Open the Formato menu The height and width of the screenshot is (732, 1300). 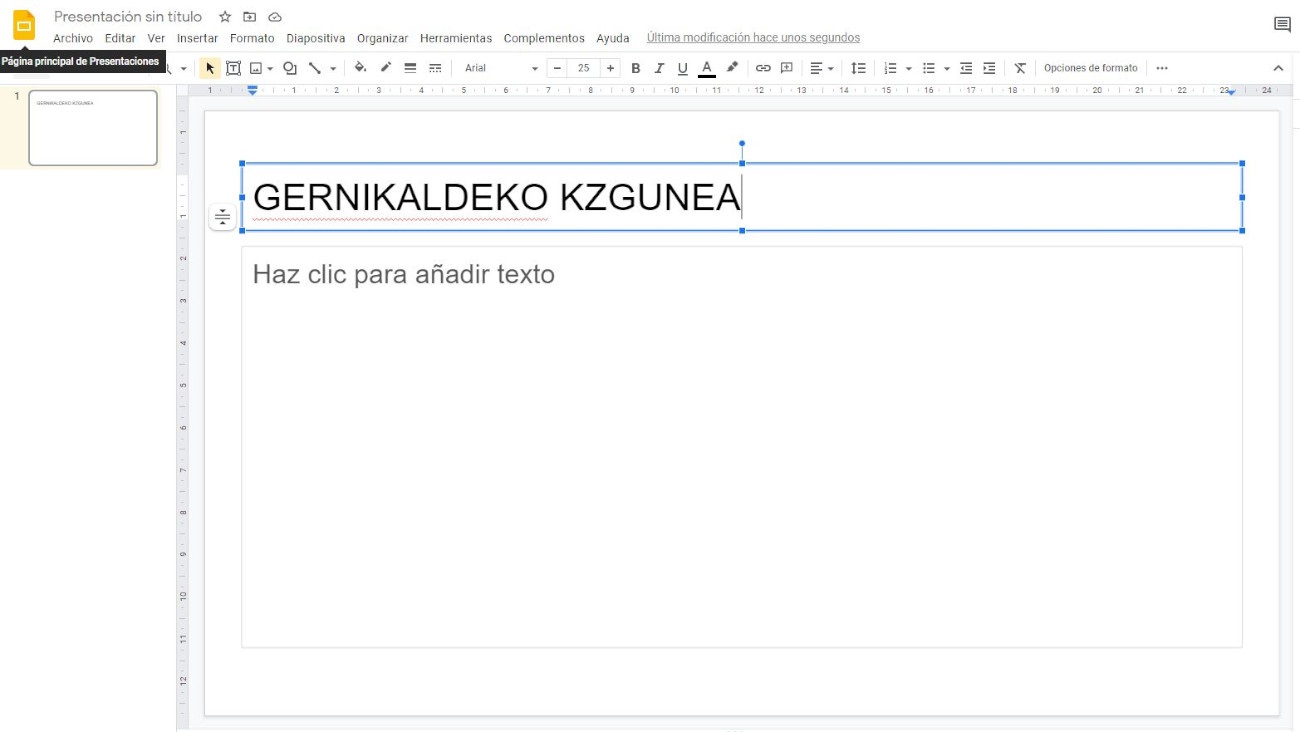252,38
